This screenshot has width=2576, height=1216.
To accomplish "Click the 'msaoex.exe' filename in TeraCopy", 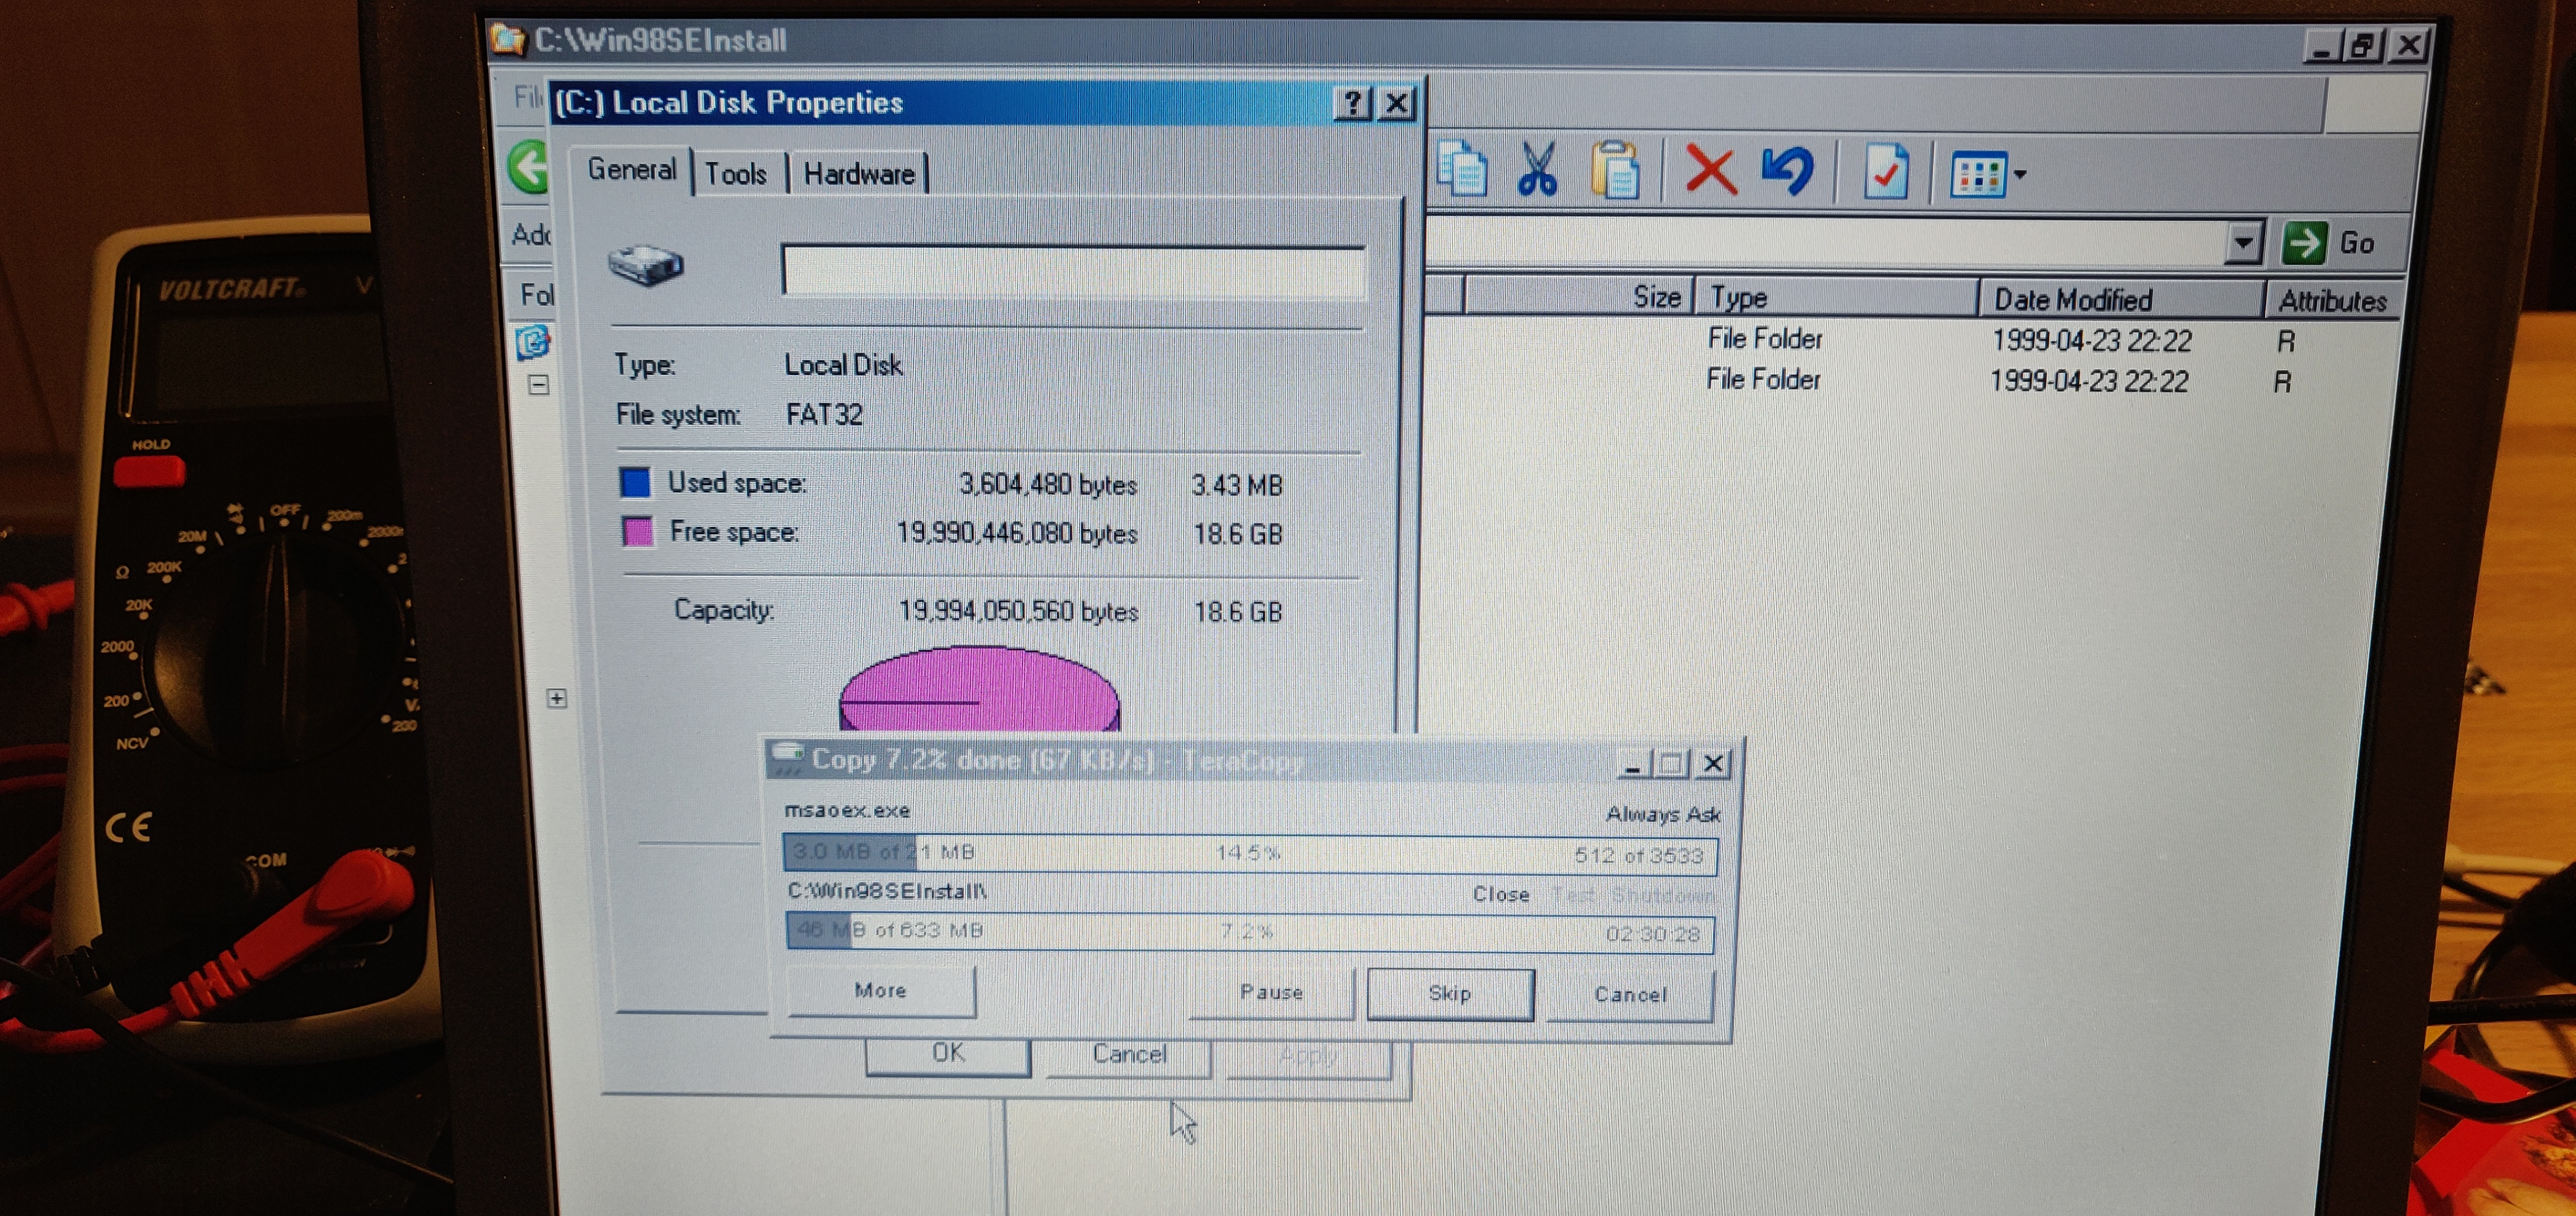I will [x=847, y=810].
